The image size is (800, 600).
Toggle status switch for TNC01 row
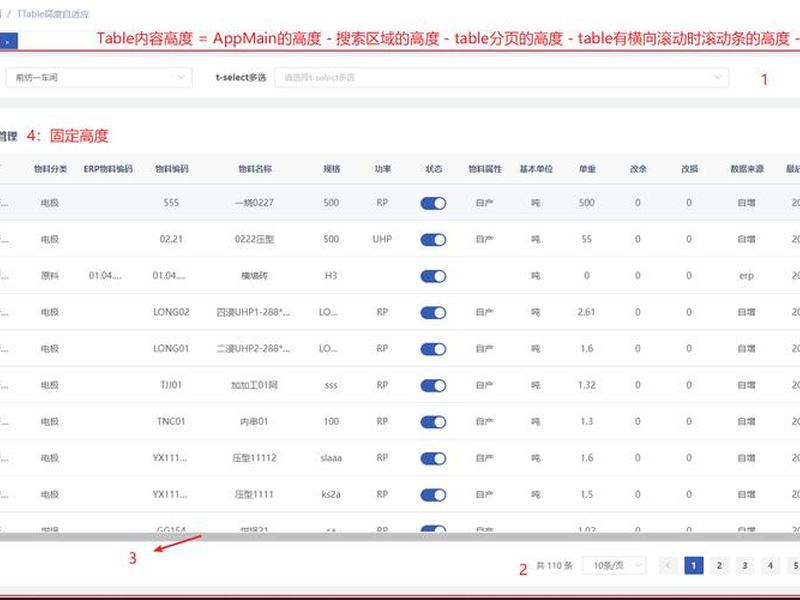pyautogui.click(x=433, y=422)
